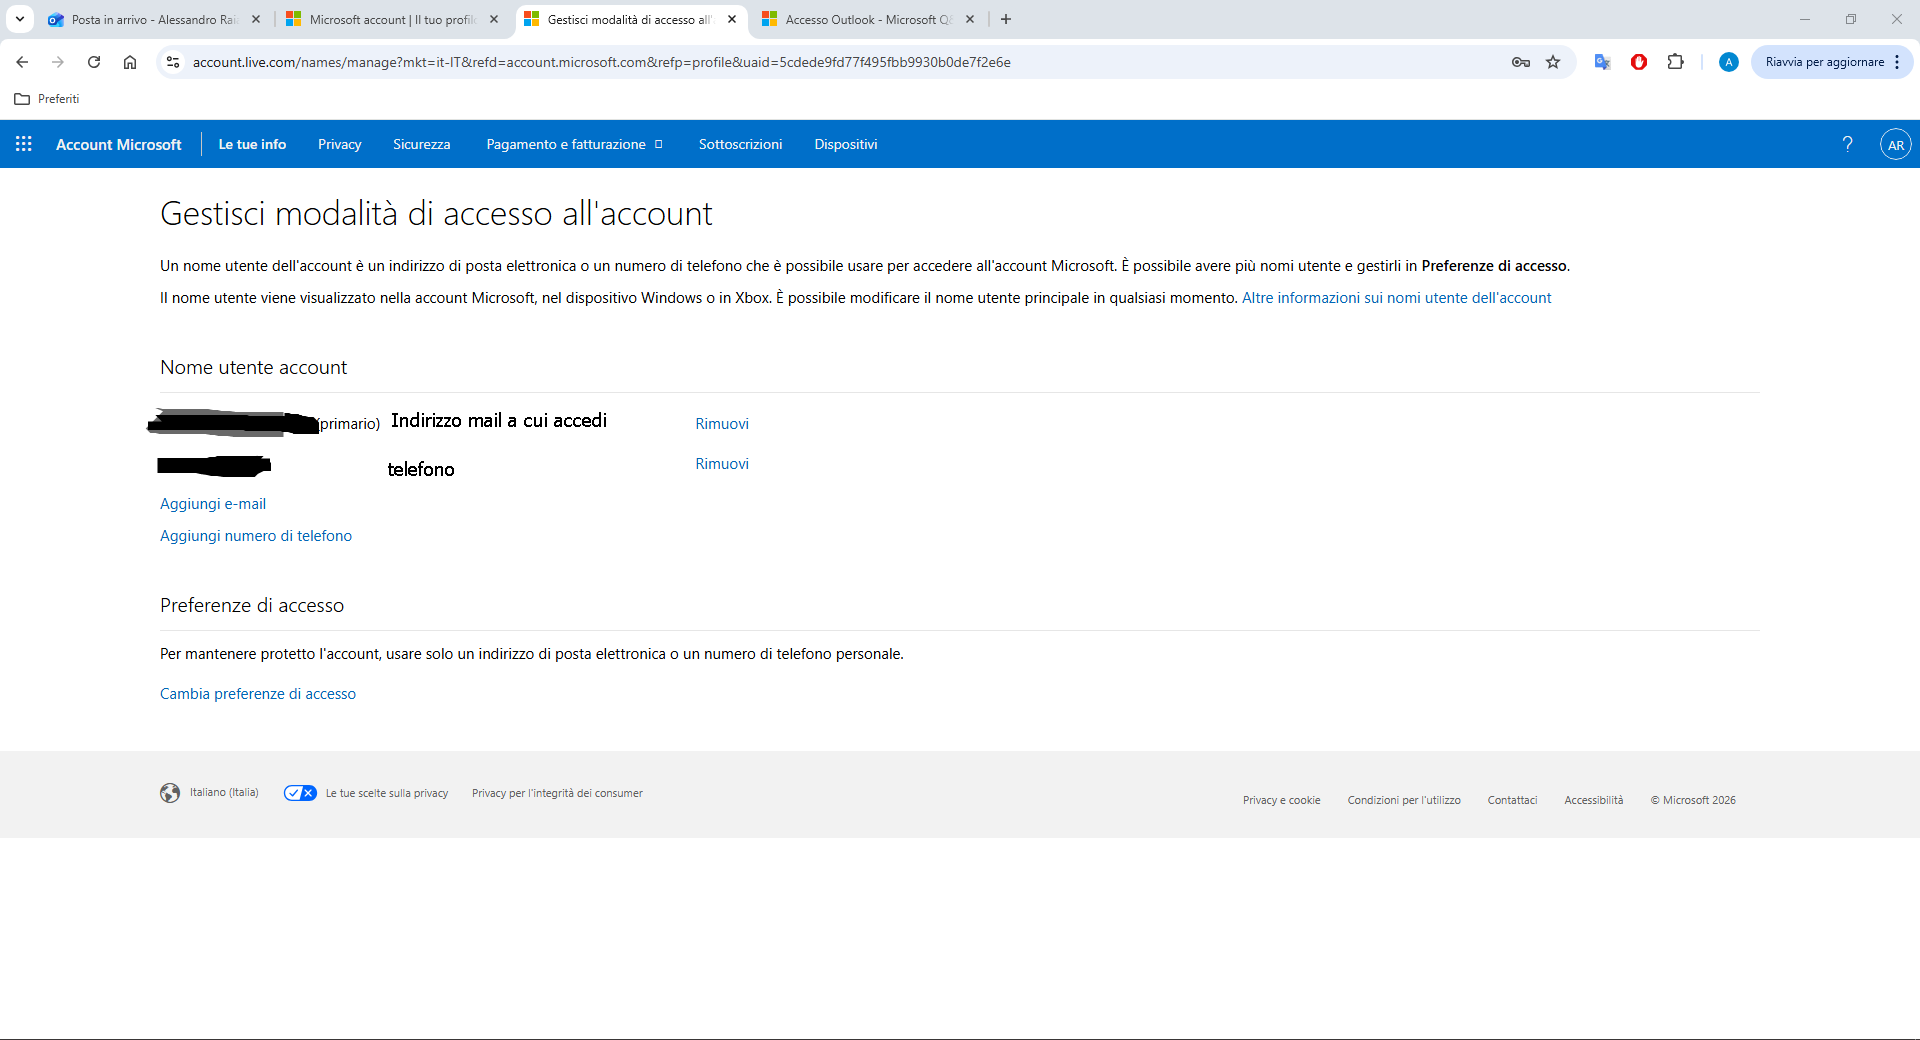
Task: Go back to the previous page
Action: click(22, 62)
